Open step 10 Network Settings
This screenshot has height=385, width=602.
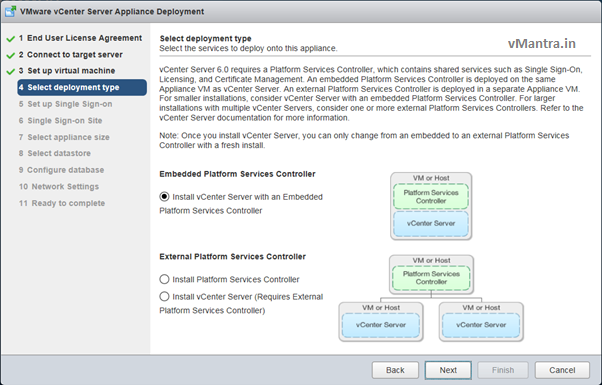pos(59,187)
